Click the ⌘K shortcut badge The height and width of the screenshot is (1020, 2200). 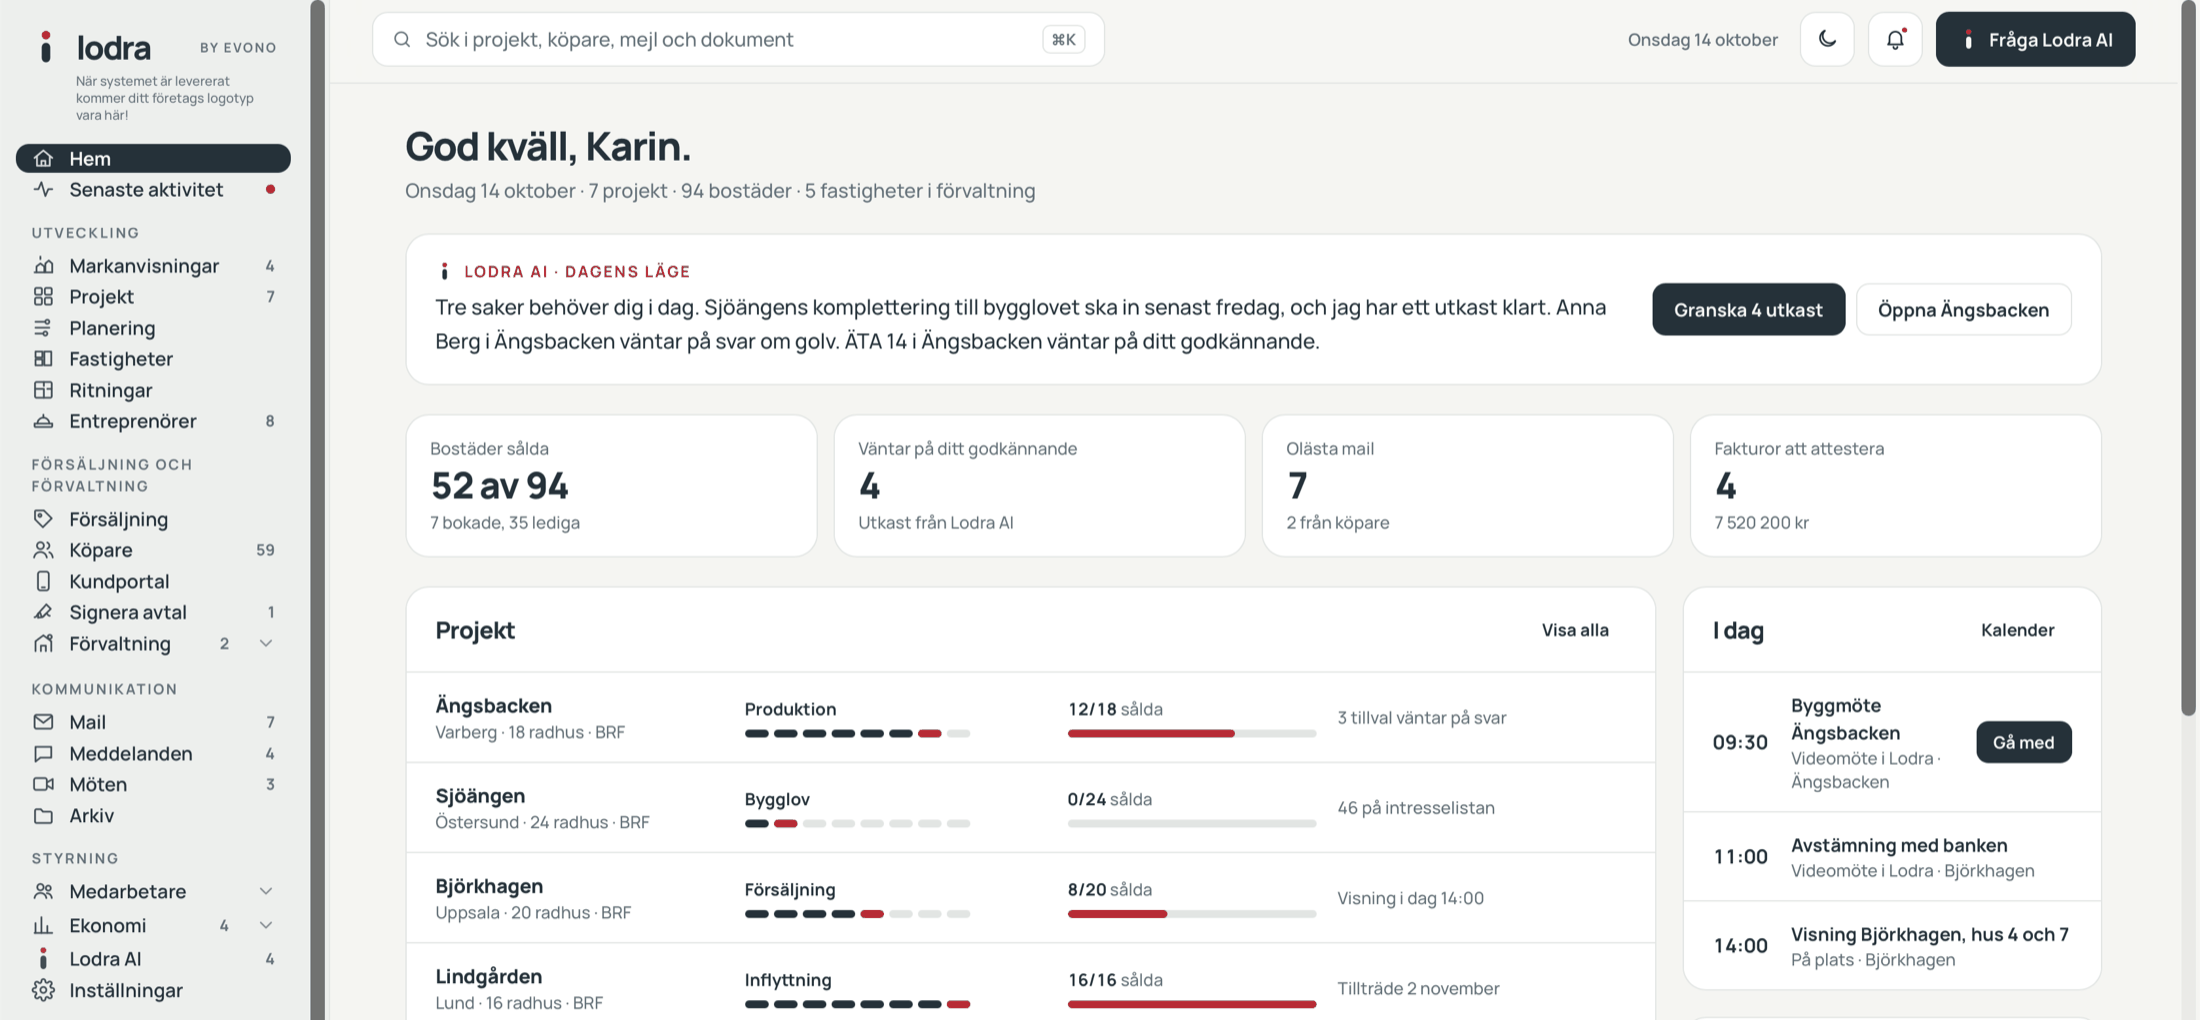1063,39
